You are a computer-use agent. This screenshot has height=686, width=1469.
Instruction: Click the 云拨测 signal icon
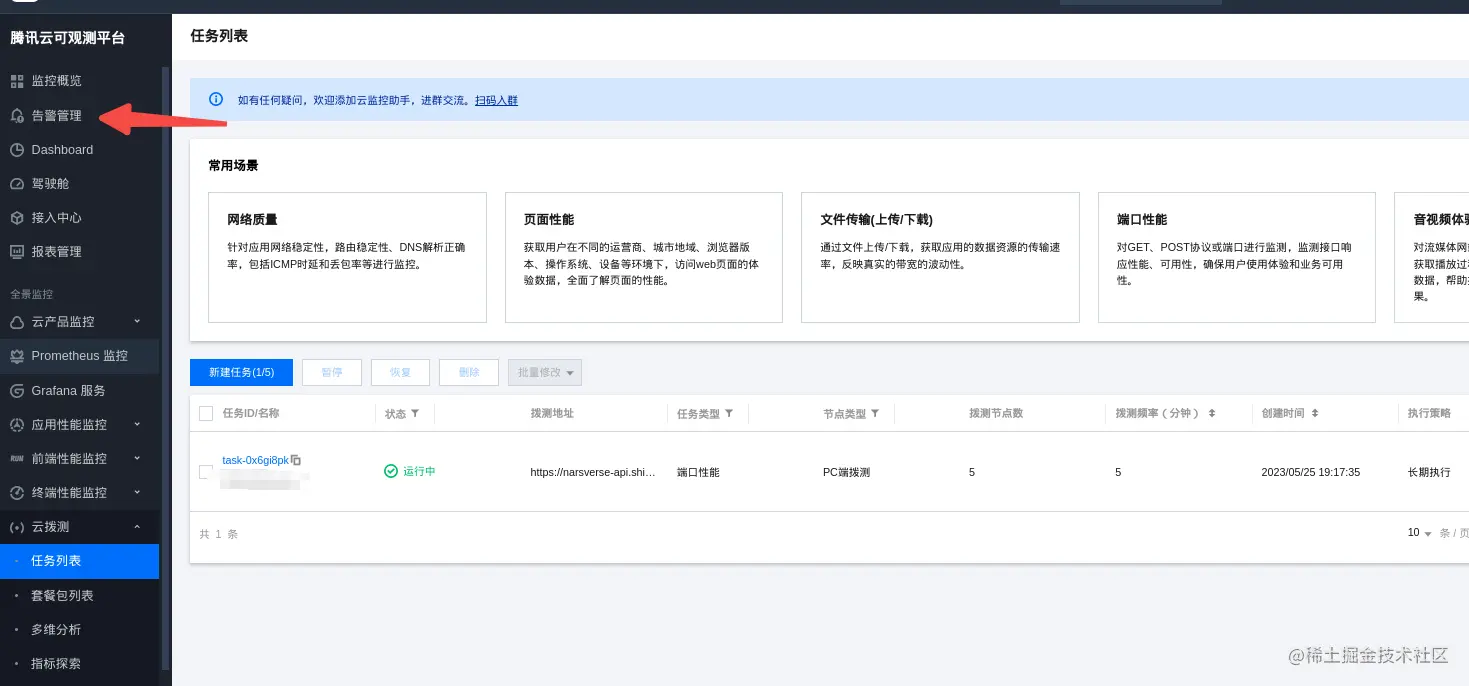[17, 527]
